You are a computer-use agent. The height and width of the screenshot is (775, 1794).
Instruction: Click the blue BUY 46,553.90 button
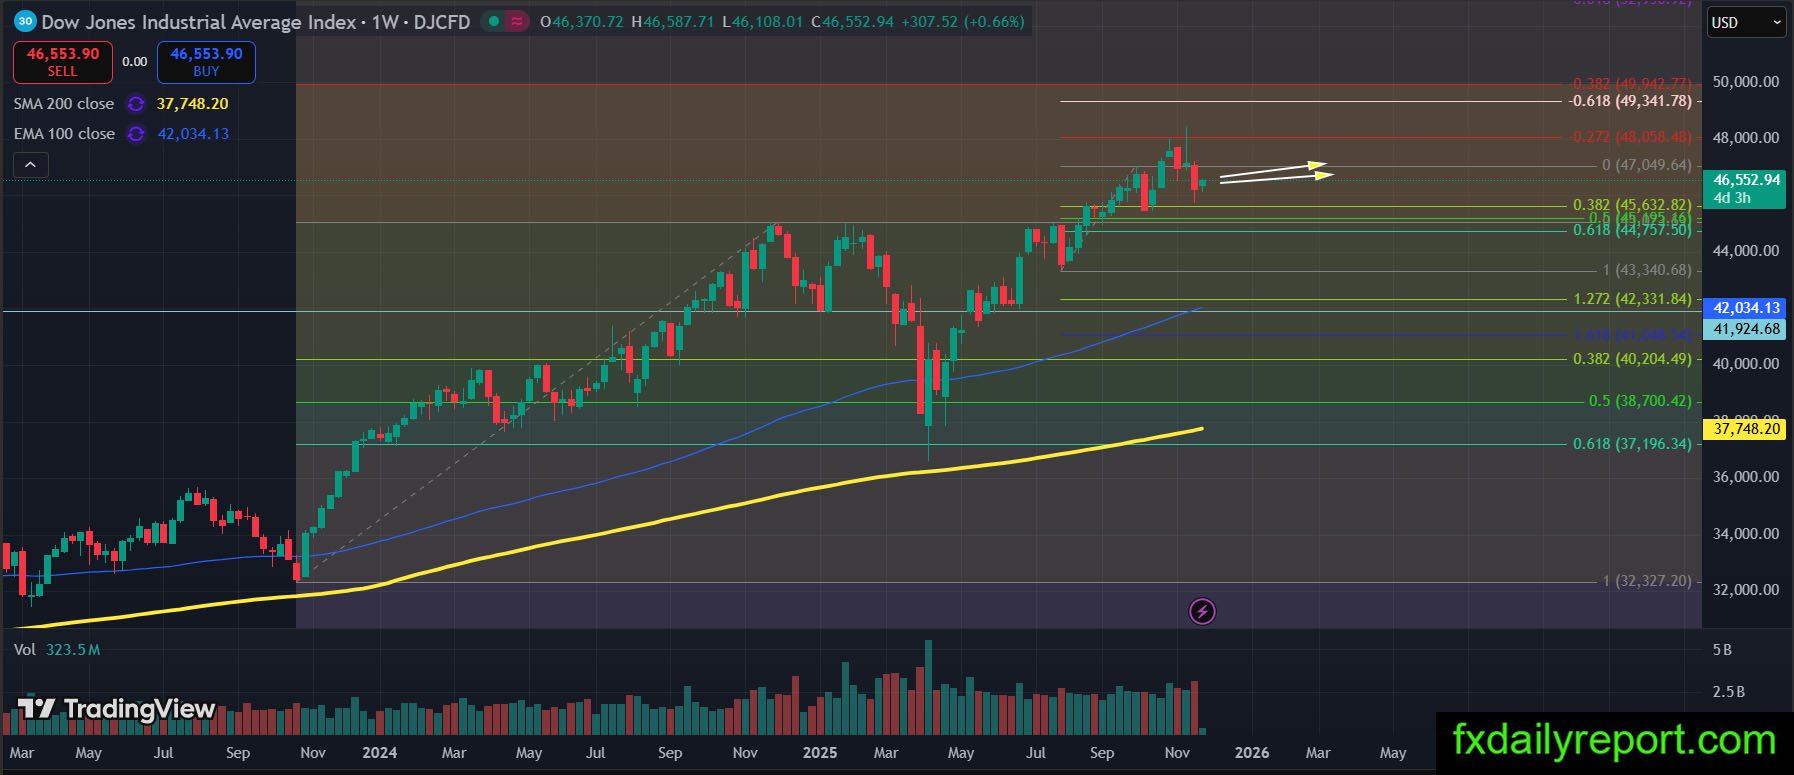coord(206,61)
